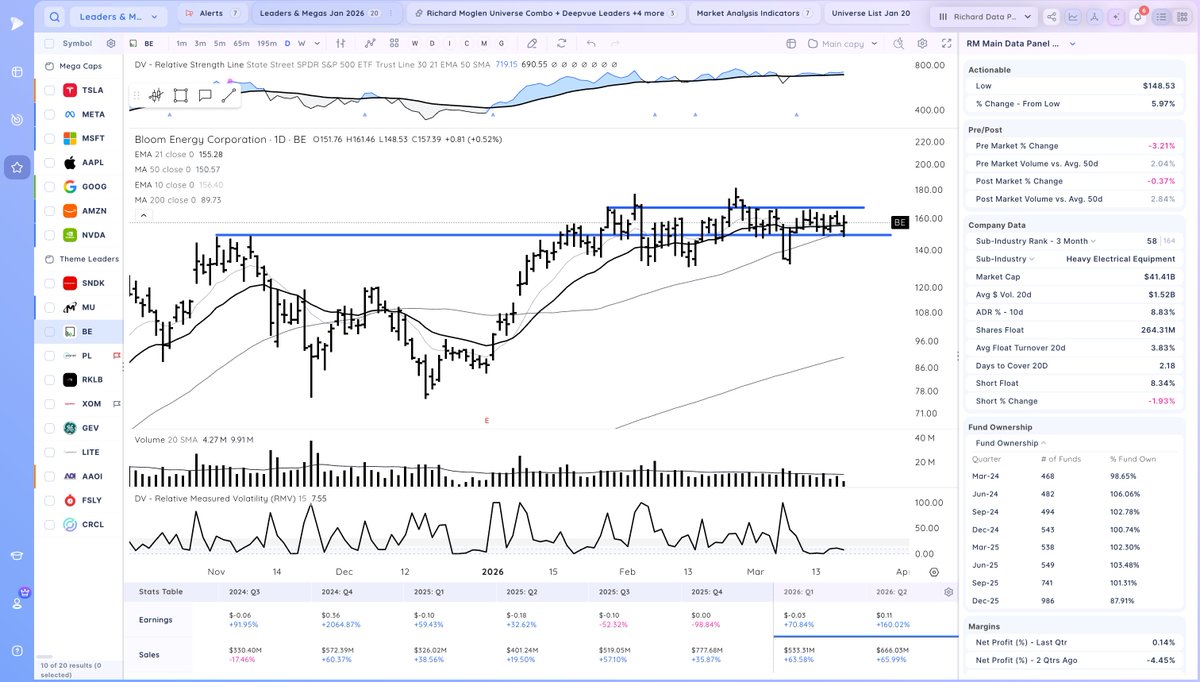Click the BE ticker symbol field
Screen dimensions: 1200x682
149,44
